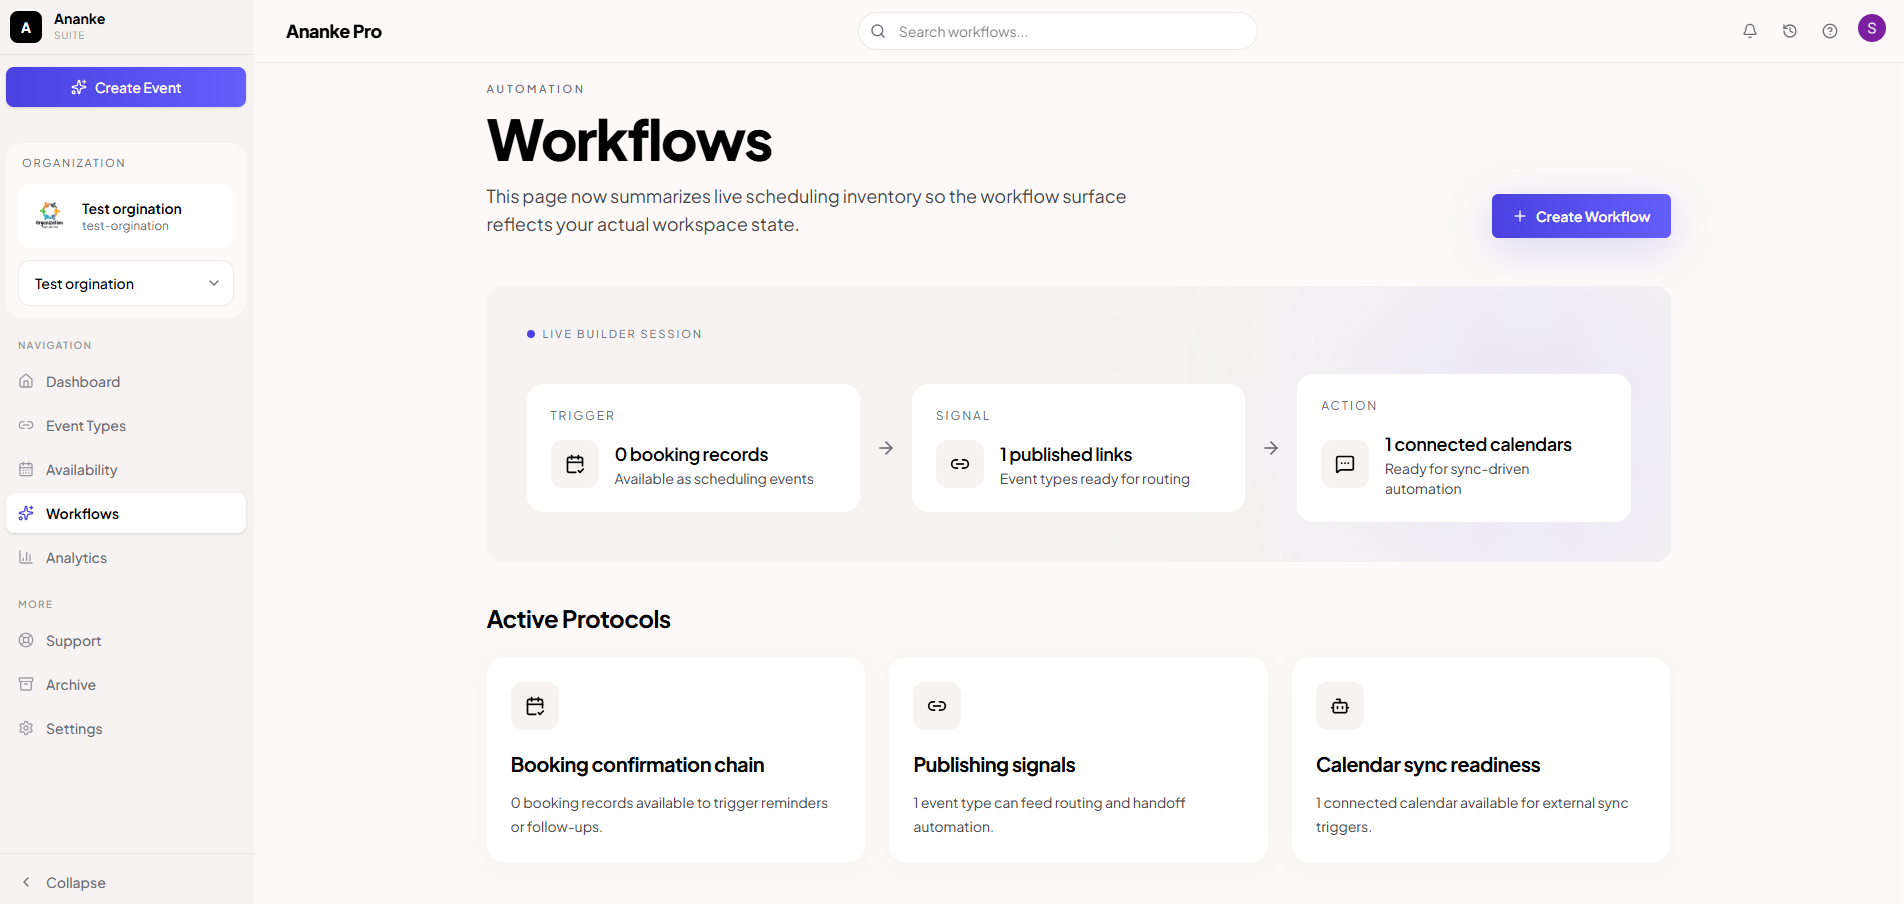Click the Publishing signals link icon
The height and width of the screenshot is (904, 1904).
tap(937, 706)
